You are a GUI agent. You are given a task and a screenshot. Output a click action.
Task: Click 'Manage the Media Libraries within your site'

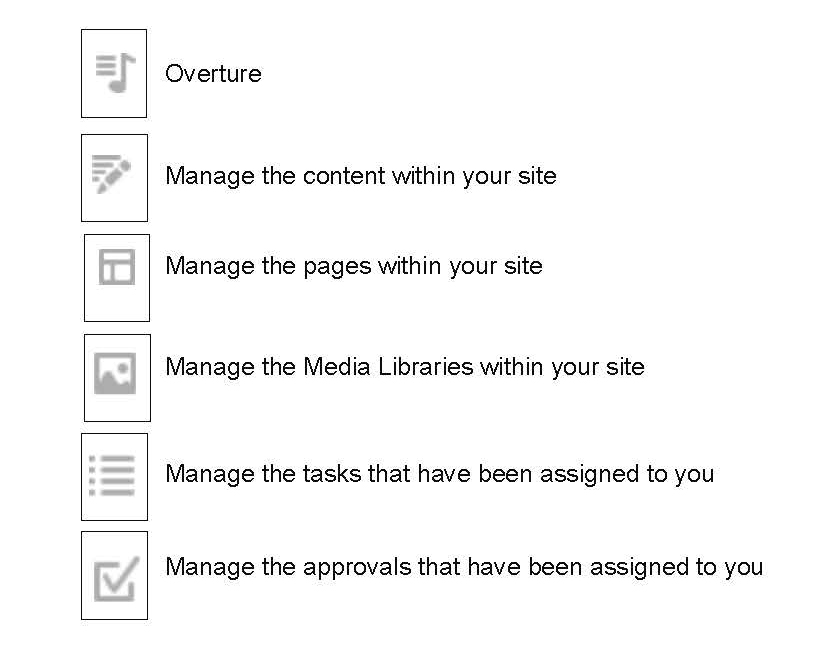click(404, 367)
